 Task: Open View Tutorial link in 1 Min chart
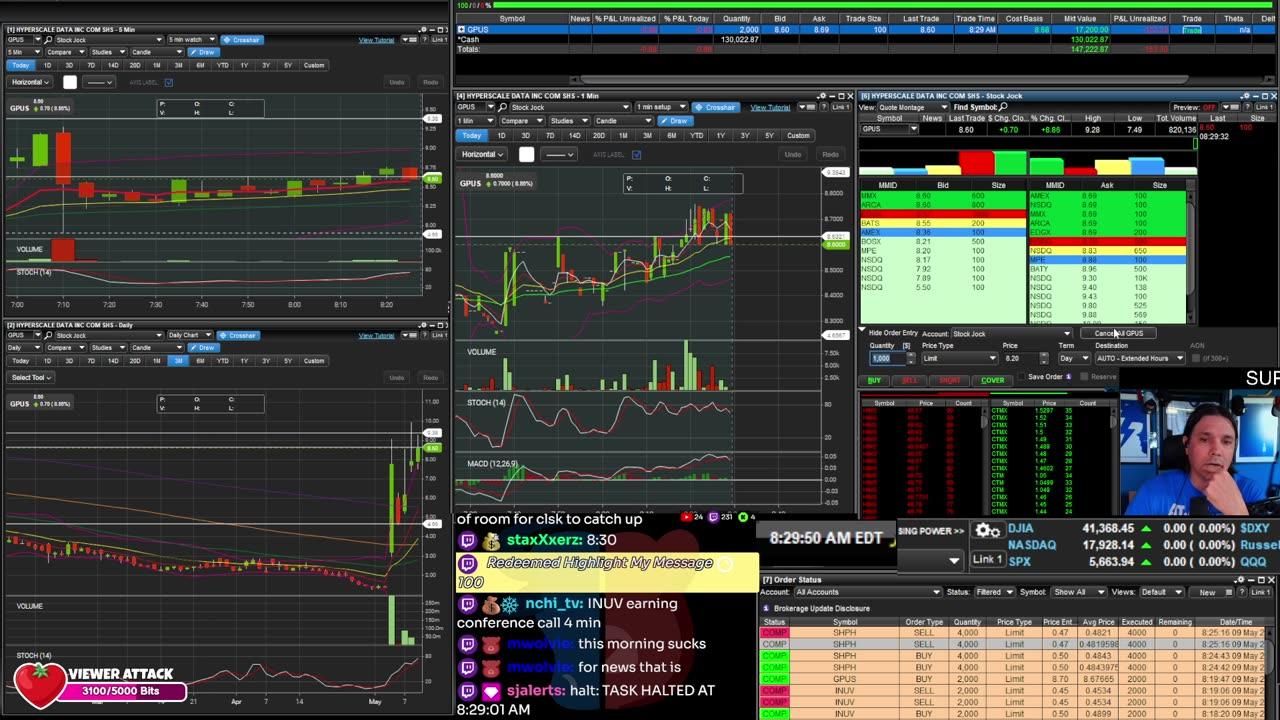coord(770,107)
